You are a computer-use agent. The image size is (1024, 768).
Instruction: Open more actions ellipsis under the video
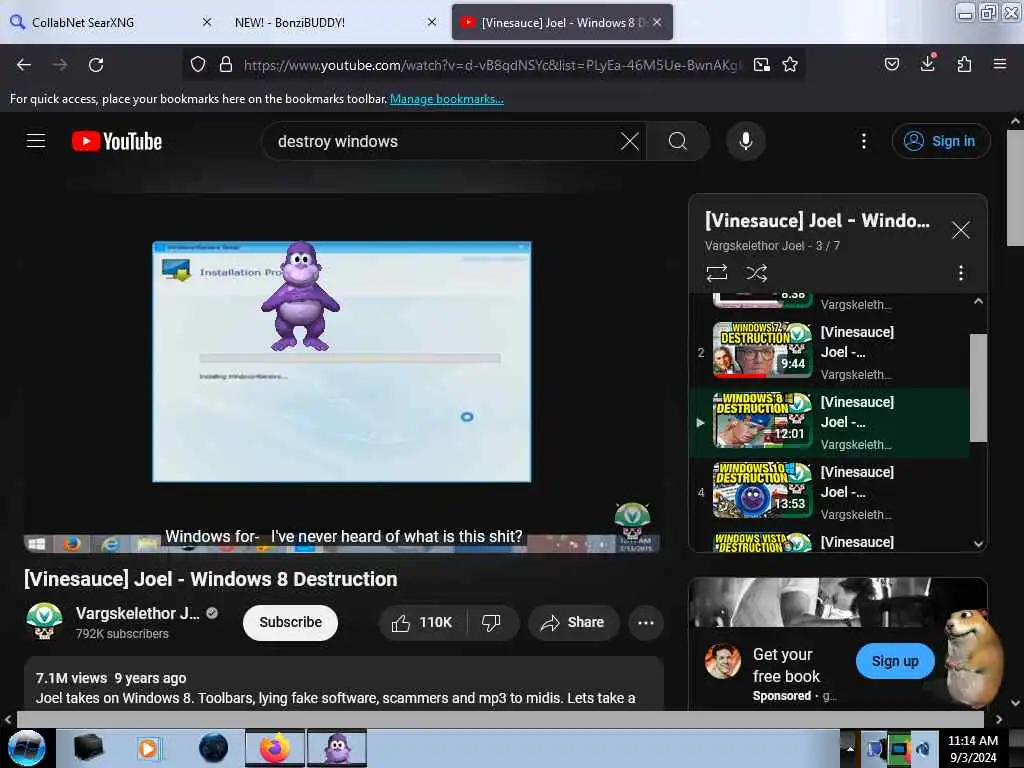pyautogui.click(x=645, y=623)
